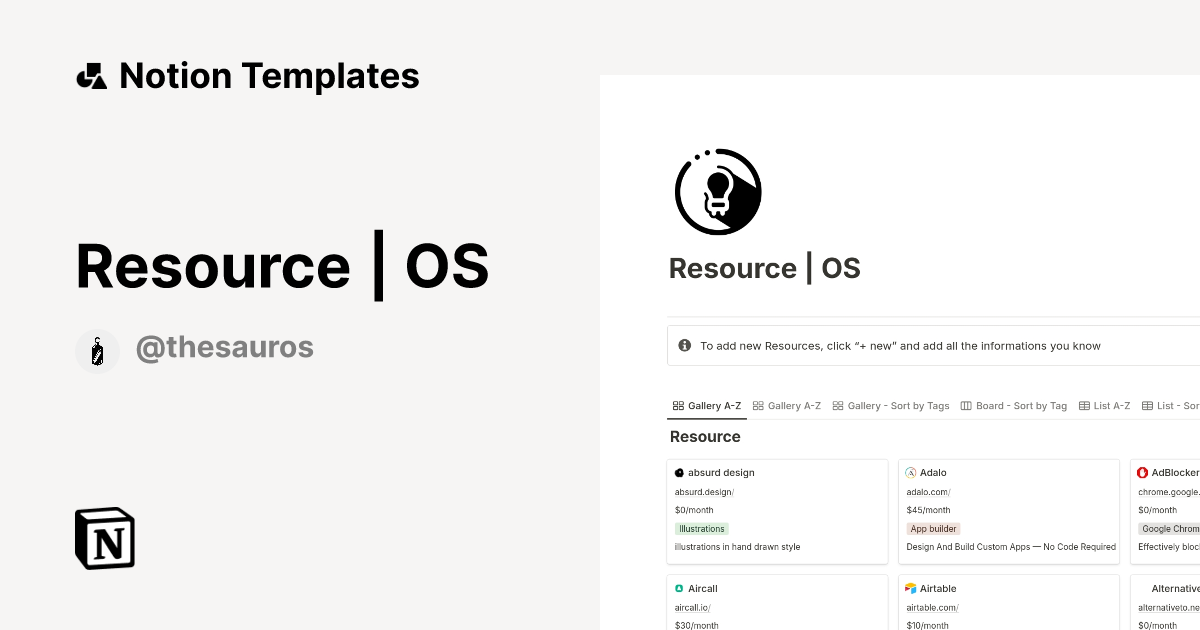
Task: Click the absurd design favicon
Action: (x=678, y=472)
